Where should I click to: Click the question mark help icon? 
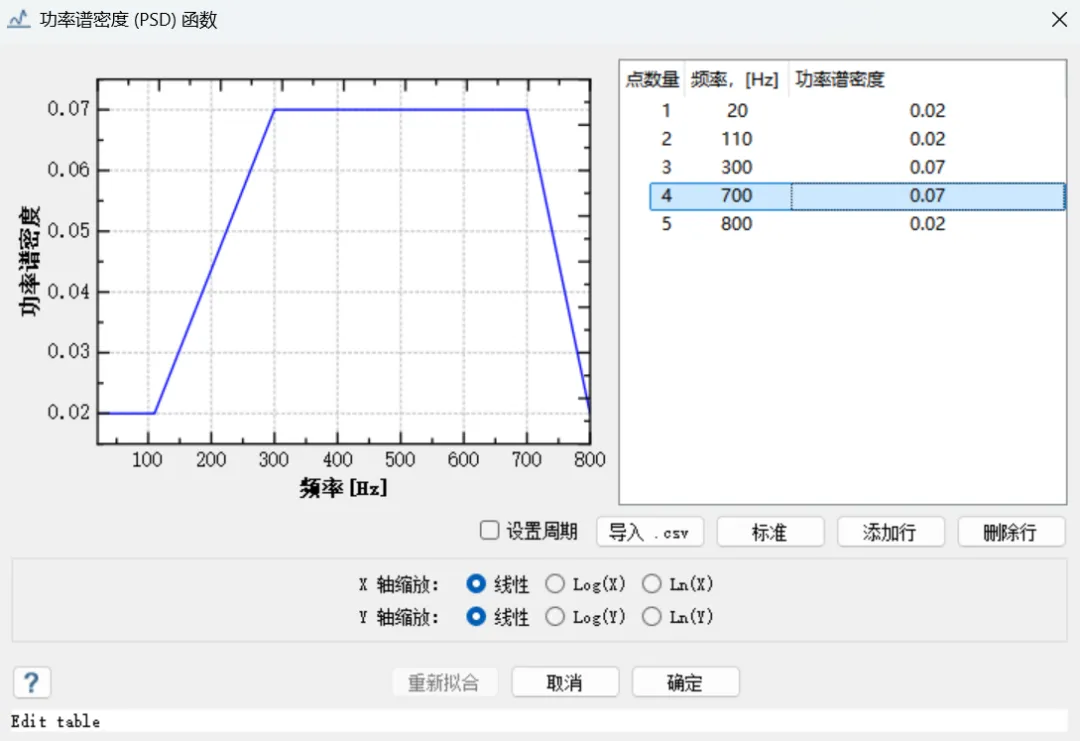[32, 683]
